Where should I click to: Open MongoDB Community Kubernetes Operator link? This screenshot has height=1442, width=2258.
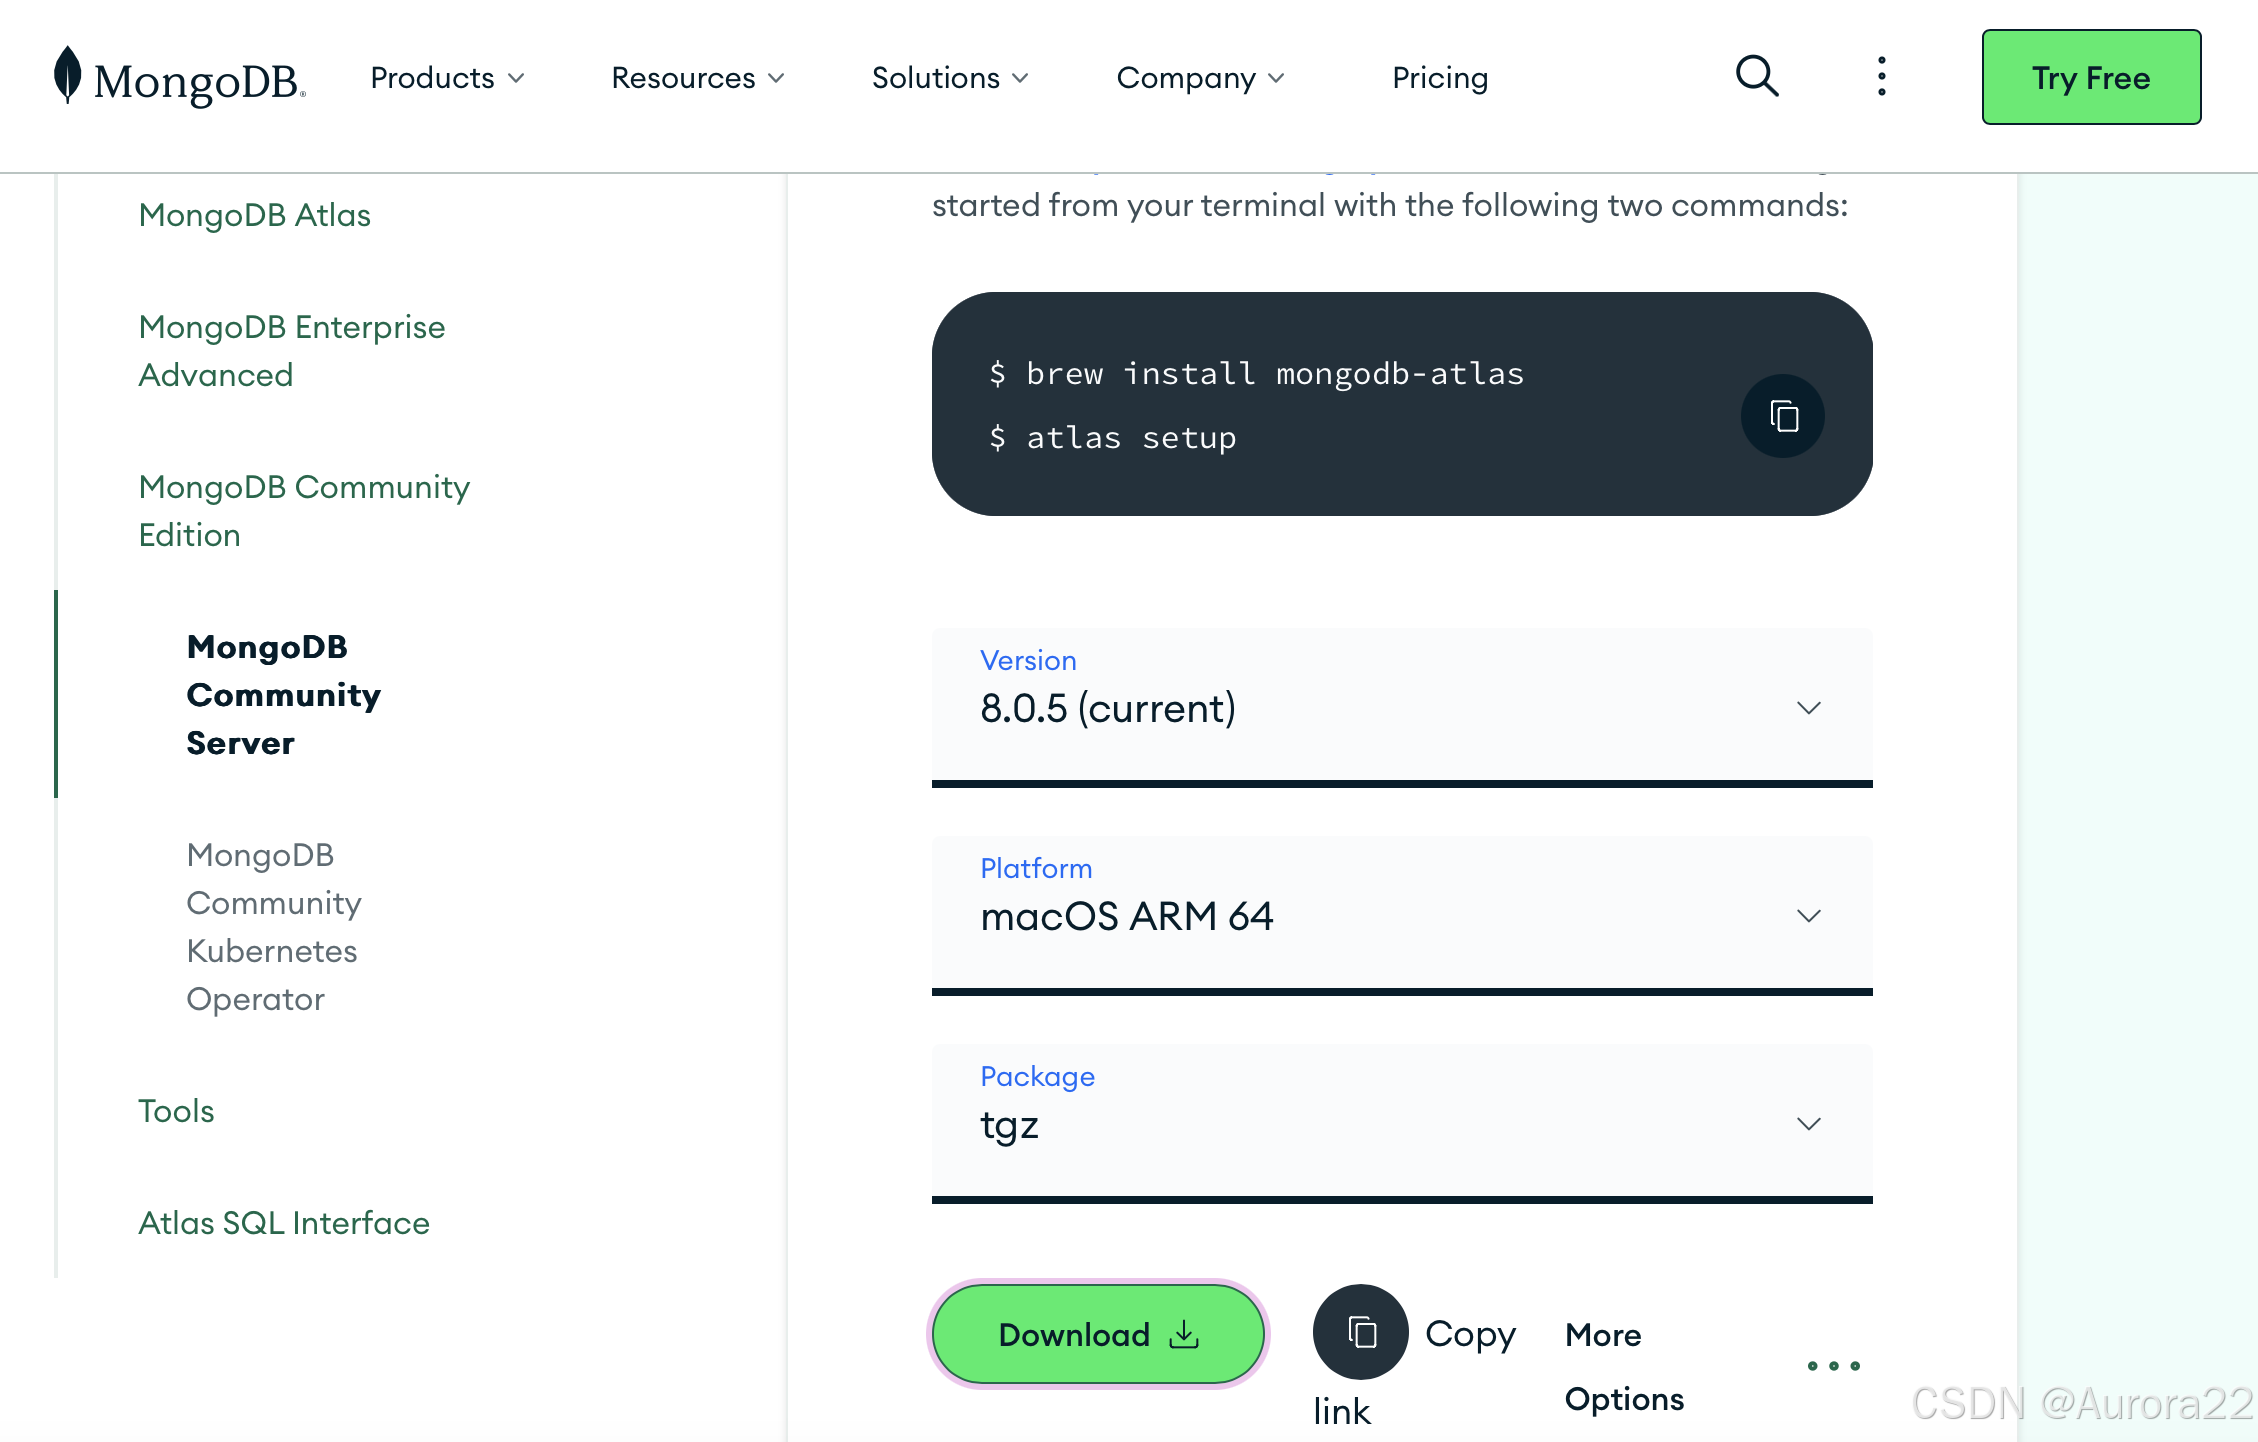pos(273,927)
